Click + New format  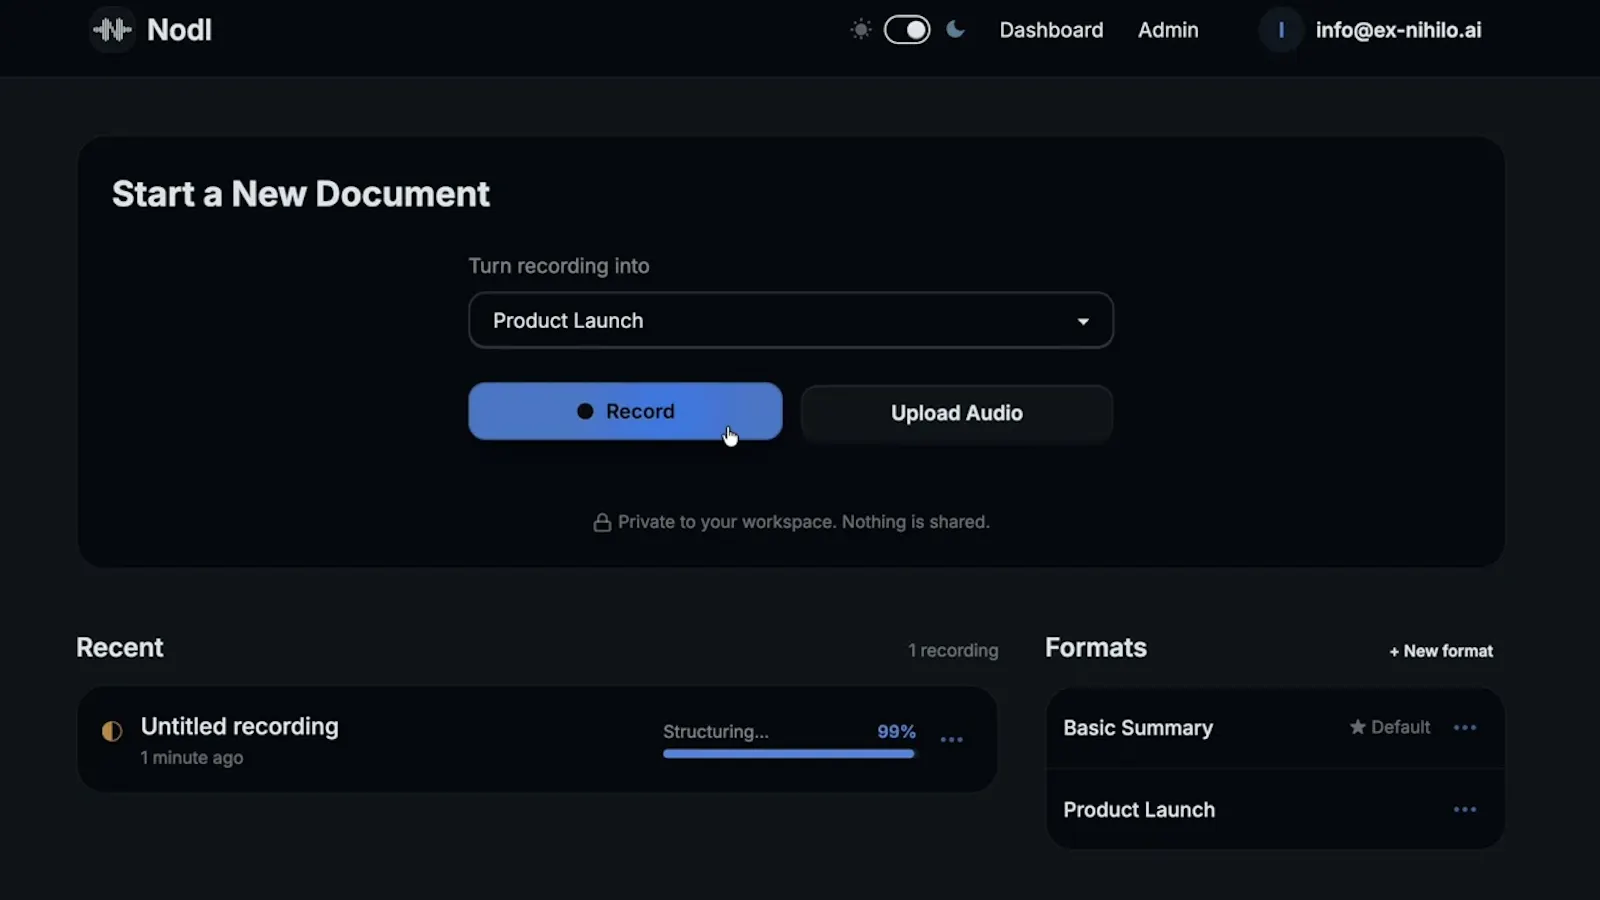(1441, 651)
